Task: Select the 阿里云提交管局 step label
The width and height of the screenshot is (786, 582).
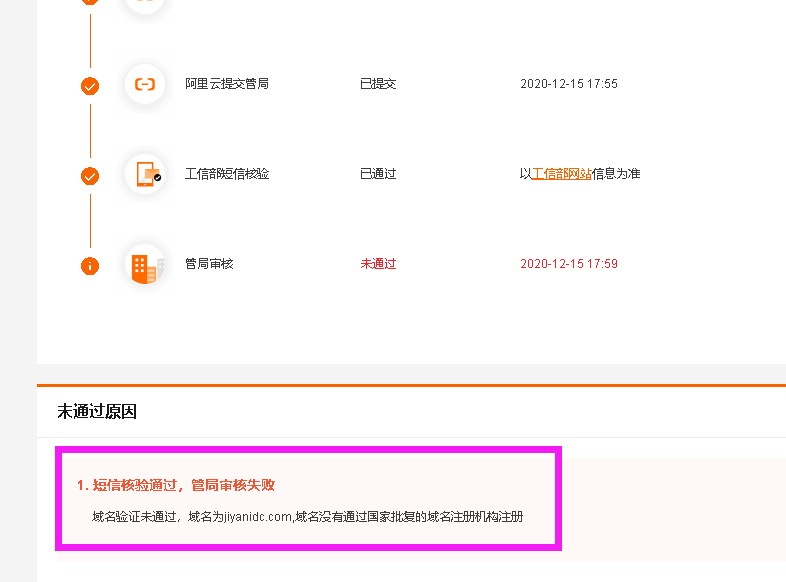Action: 227,84
